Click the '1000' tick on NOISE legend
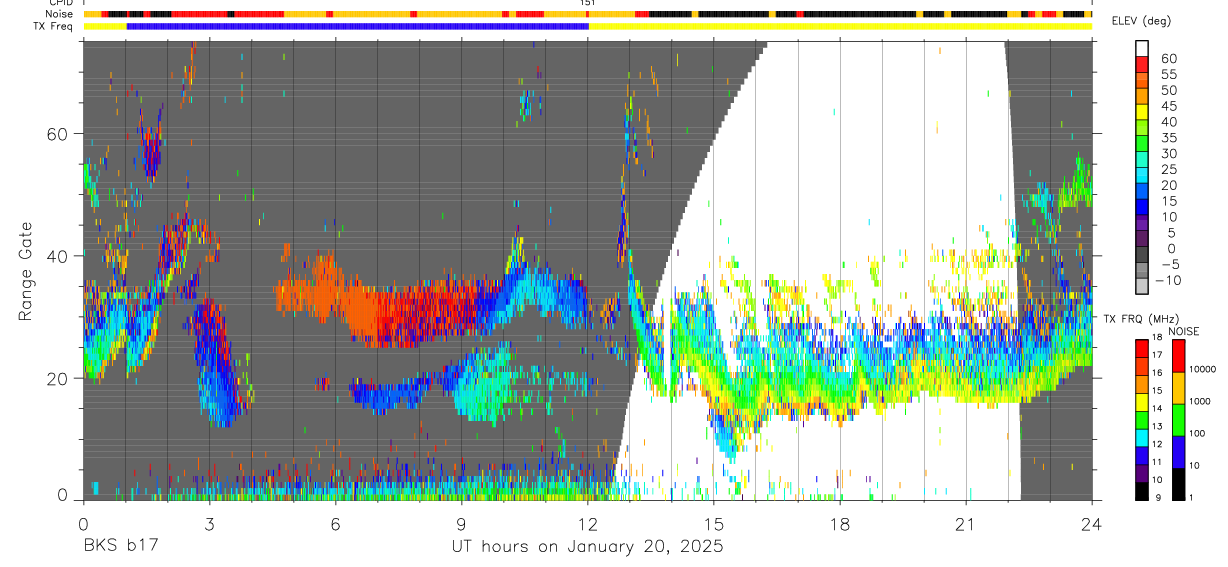Viewport: 1228px width, 567px height. point(1200,401)
